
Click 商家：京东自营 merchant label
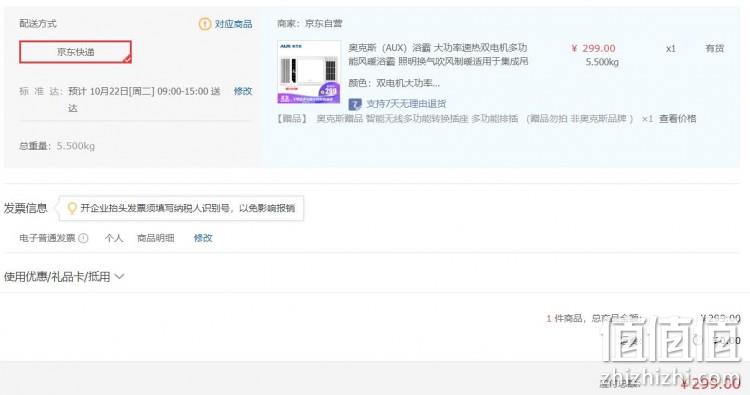coord(309,23)
